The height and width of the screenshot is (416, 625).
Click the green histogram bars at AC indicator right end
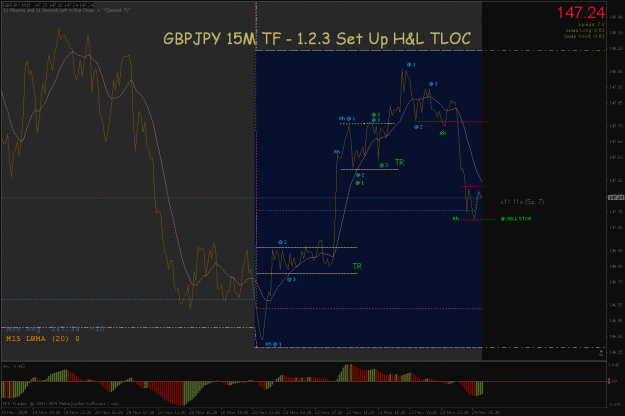pyautogui.click(x=480, y=388)
